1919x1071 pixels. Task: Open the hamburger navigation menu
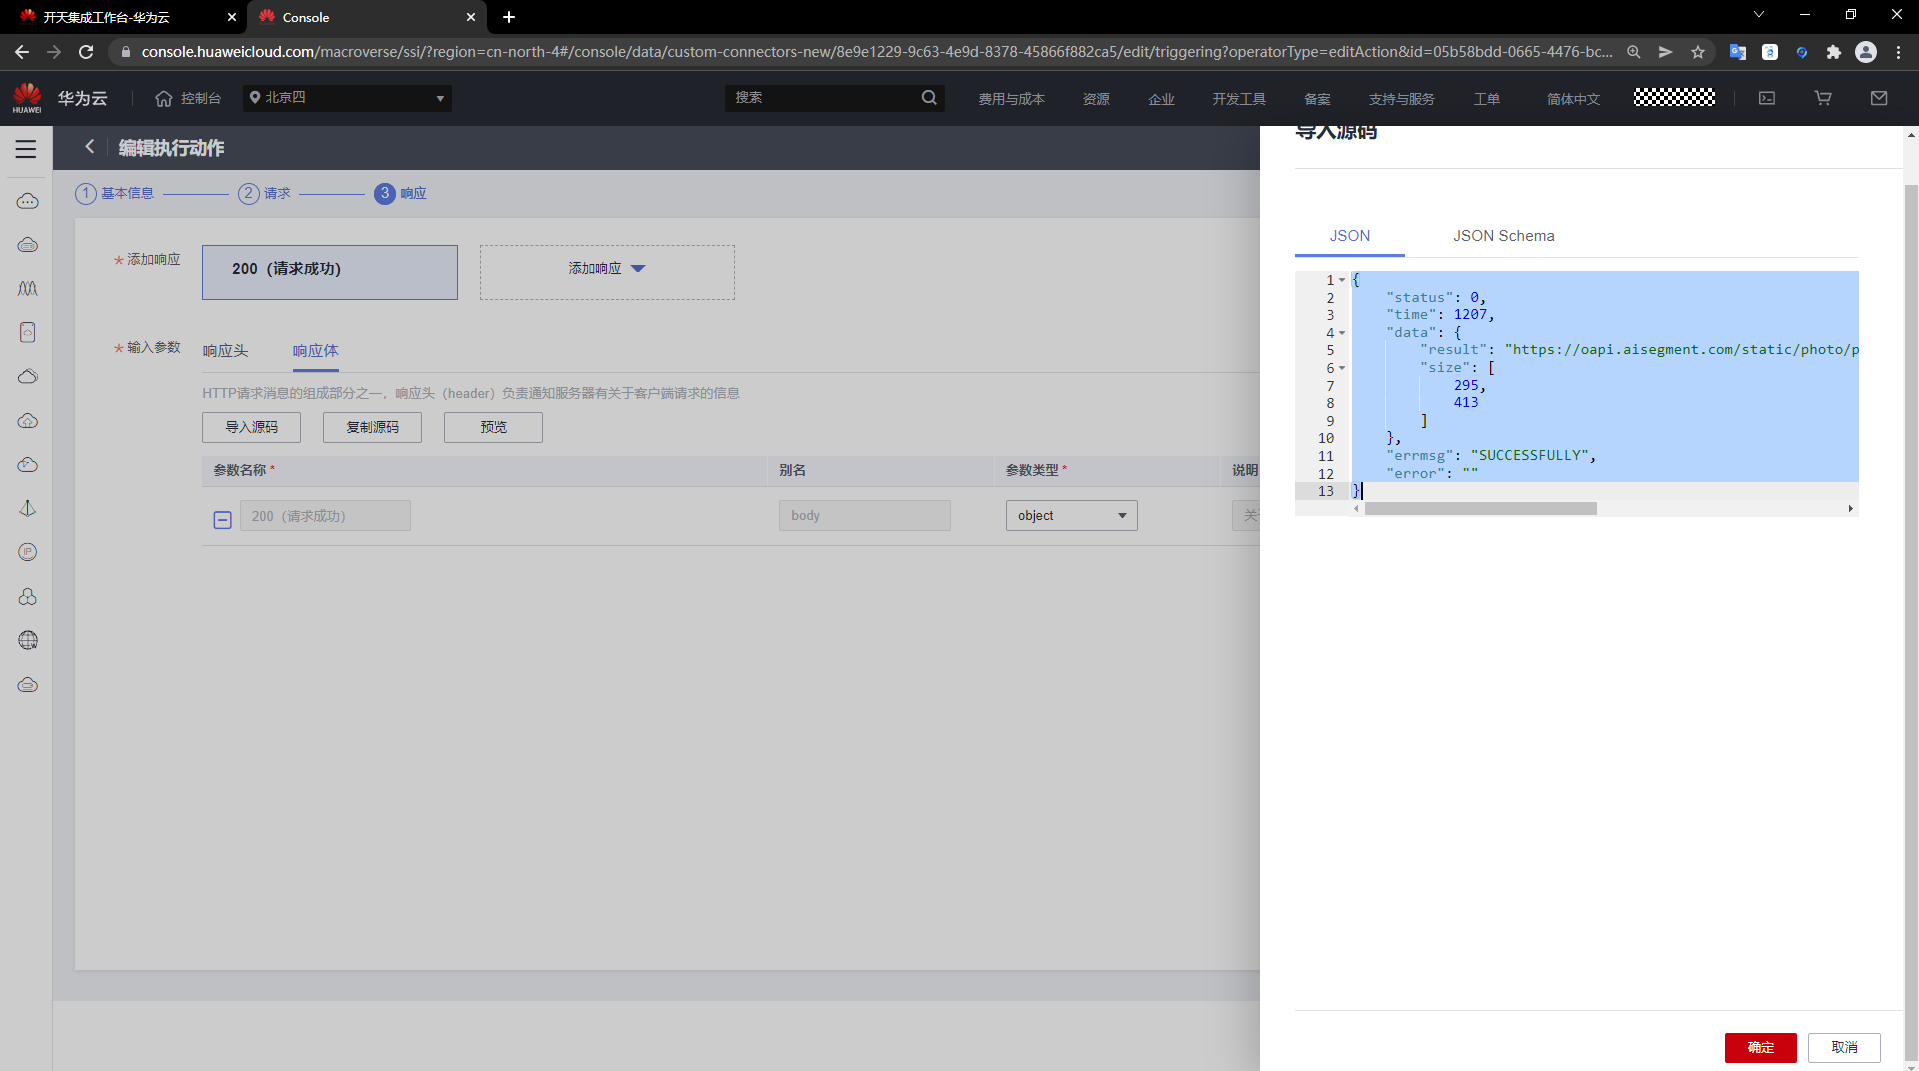click(26, 149)
